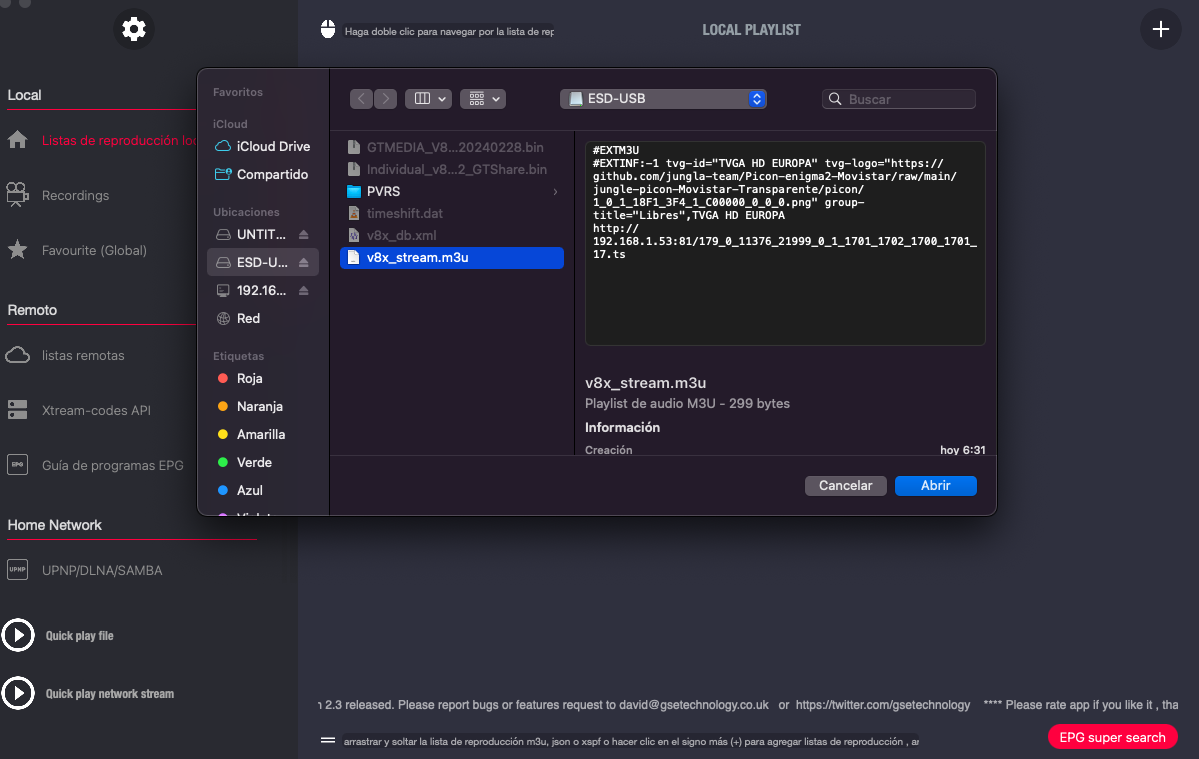Open the settings gear icon
This screenshot has width=1199, height=759.
click(133, 29)
